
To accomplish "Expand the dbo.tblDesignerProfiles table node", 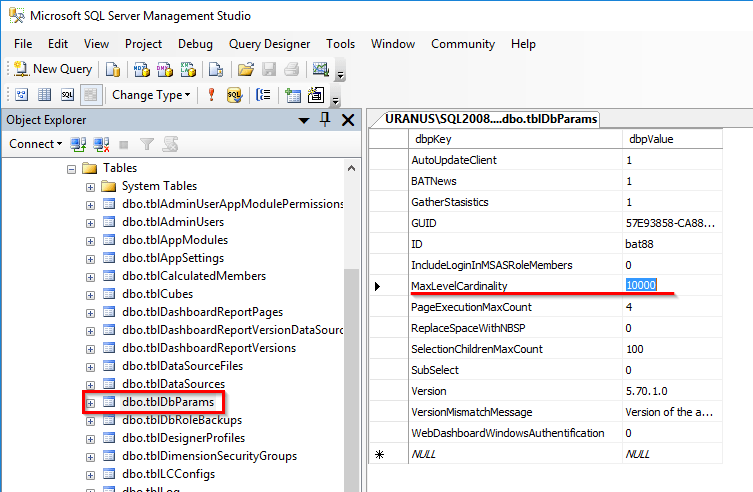I will point(90,439).
